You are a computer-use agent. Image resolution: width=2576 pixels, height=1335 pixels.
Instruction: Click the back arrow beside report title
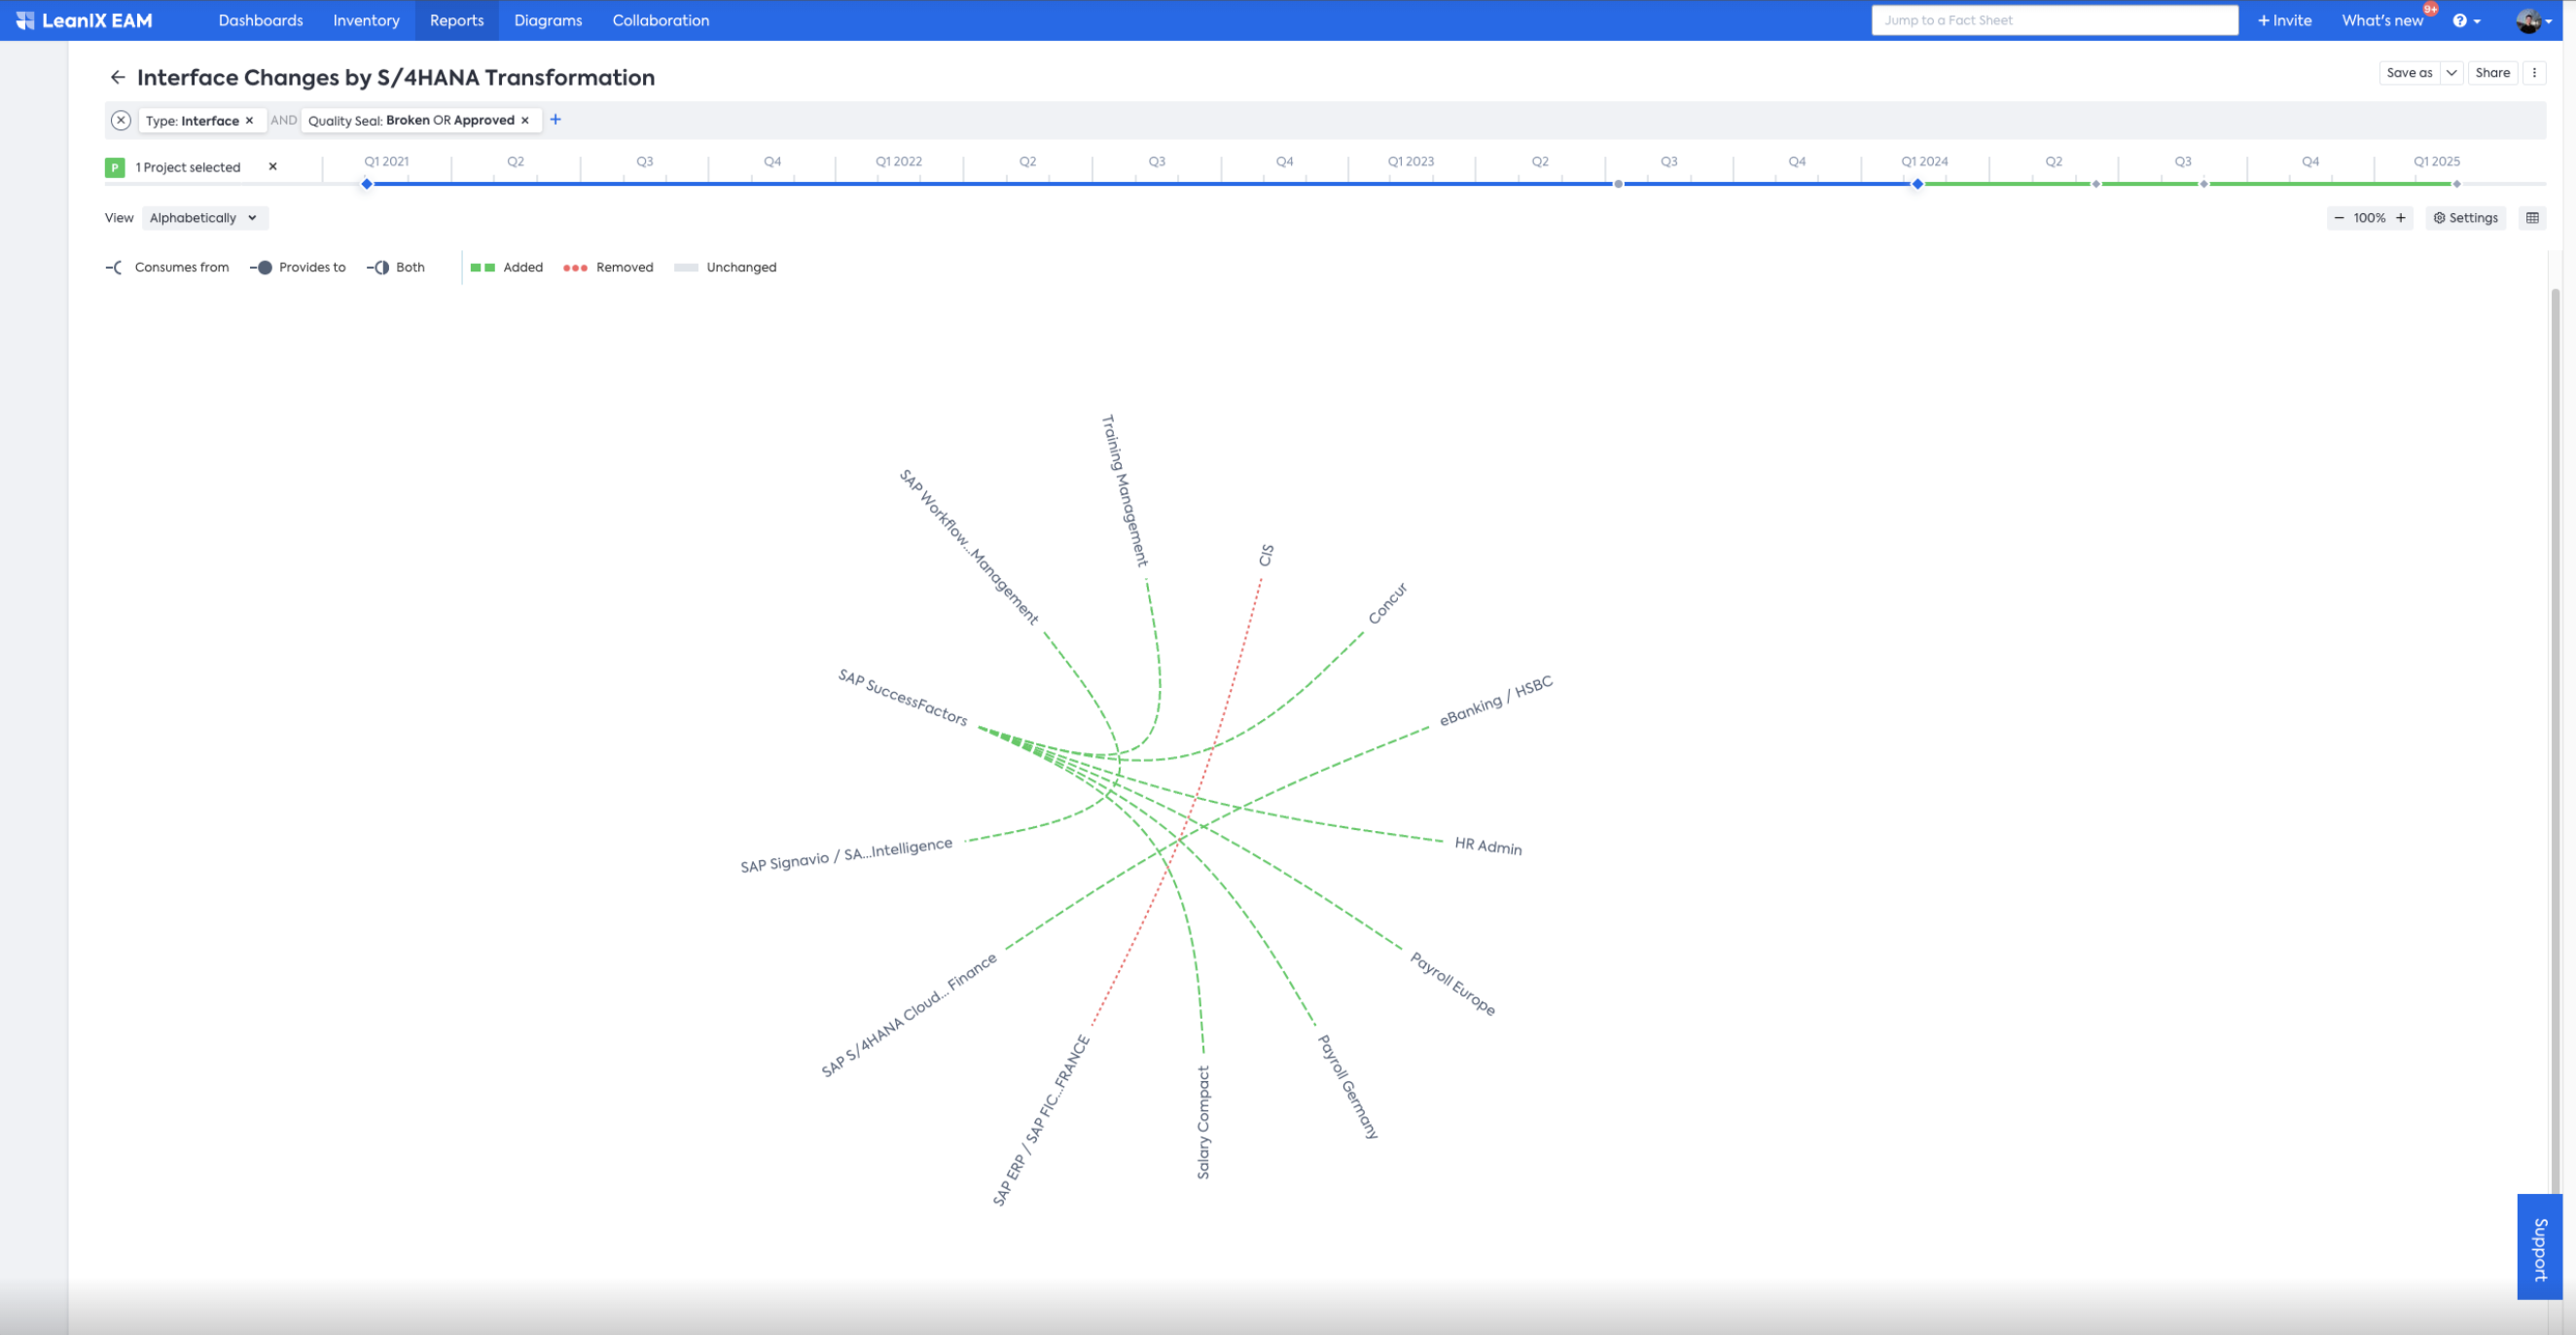coord(118,77)
